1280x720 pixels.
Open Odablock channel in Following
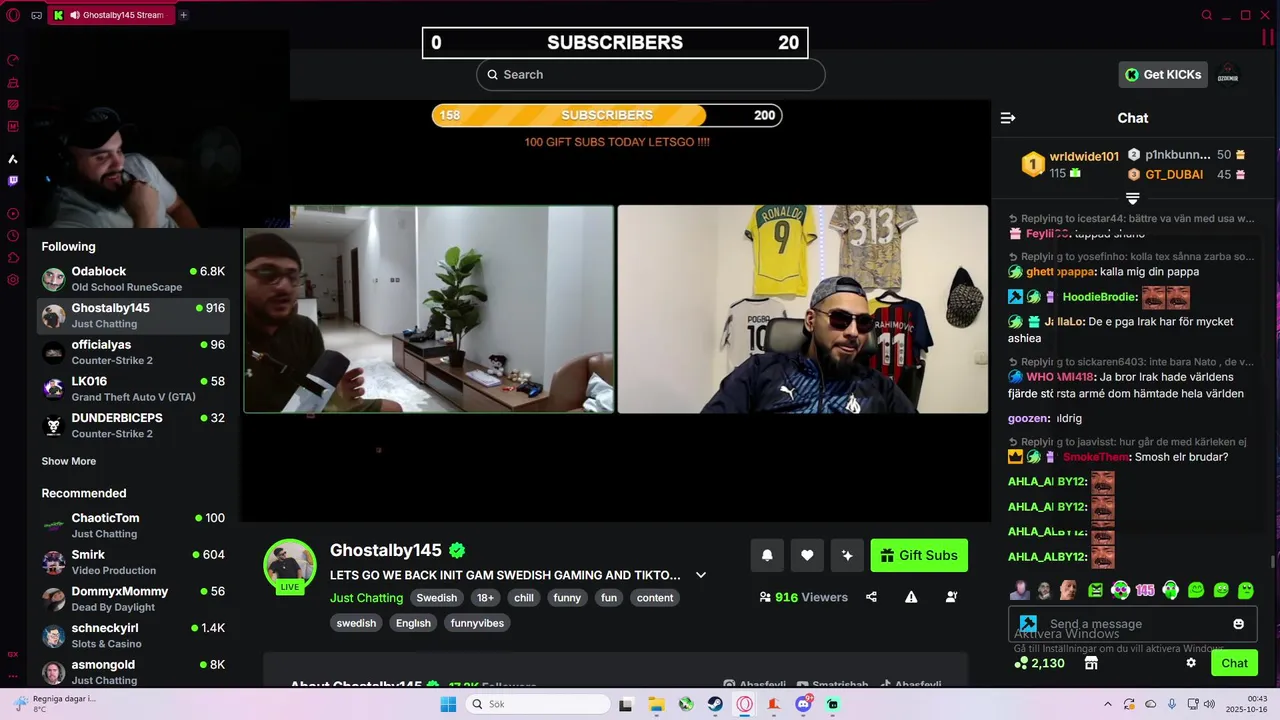coord(134,279)
